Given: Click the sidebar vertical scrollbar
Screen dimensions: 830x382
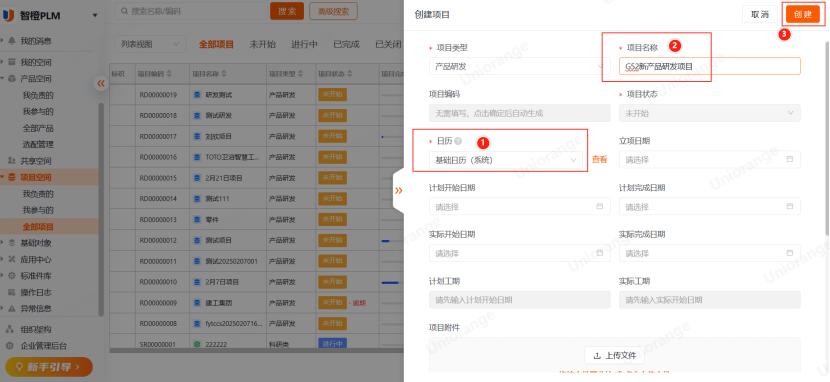Looking at the screenshot, I should tap(101, 209).
